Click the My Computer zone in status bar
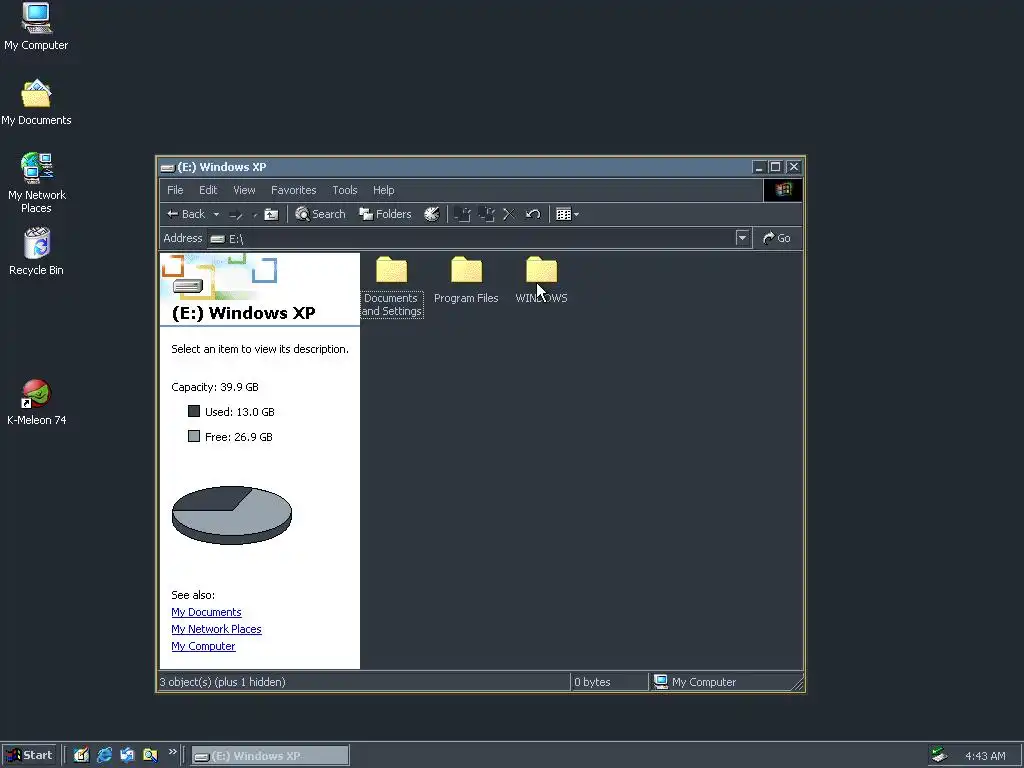The width and height of the screenshot is (1024, 768). [695, 682]
